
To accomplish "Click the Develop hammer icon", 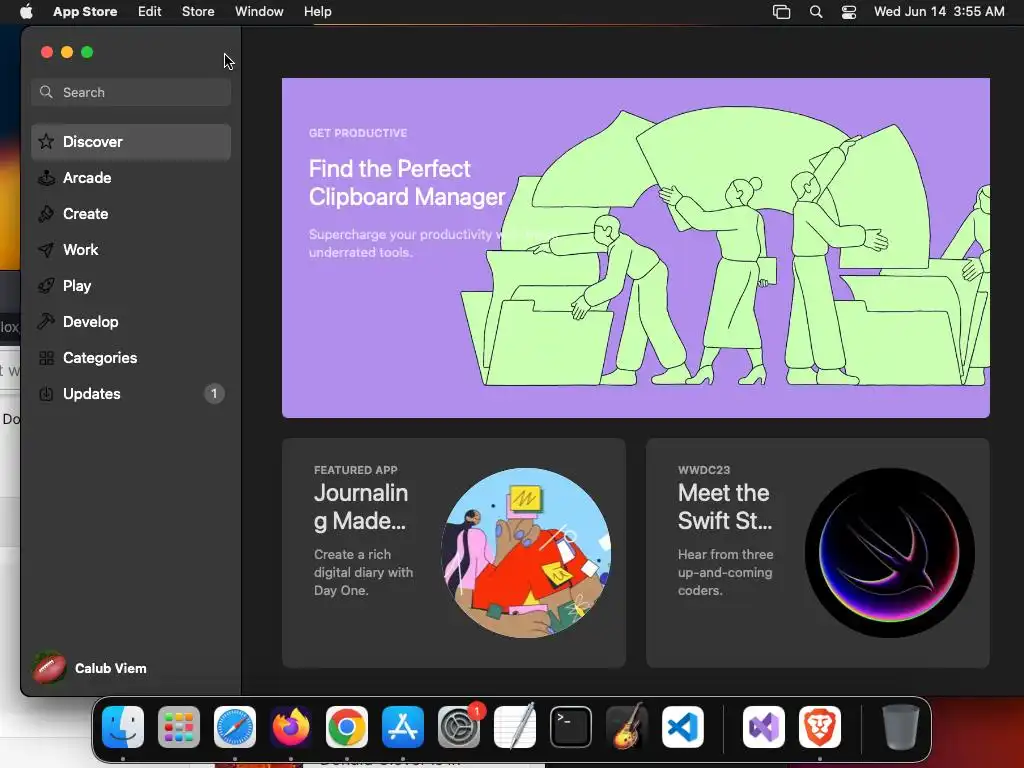I will point(46,321).
